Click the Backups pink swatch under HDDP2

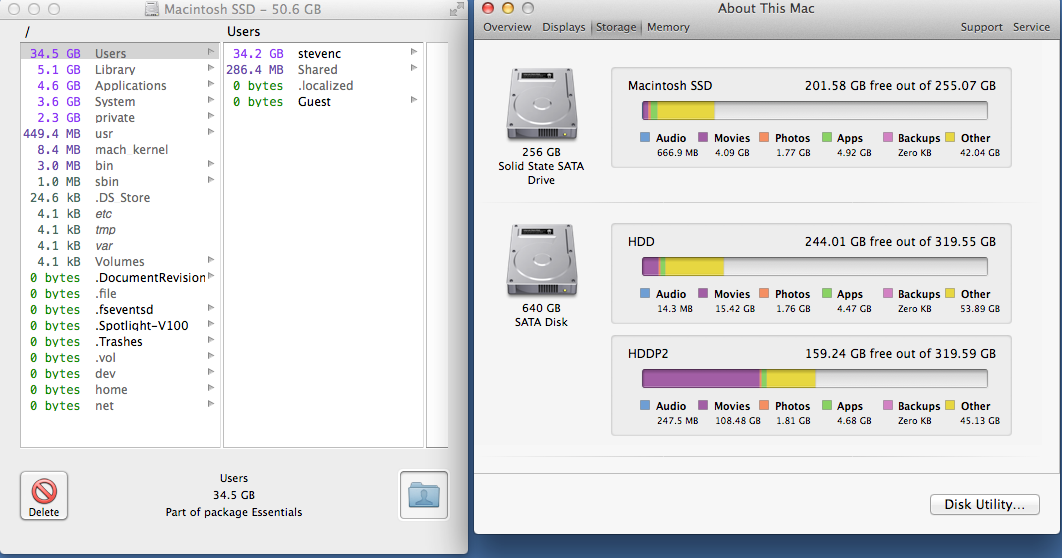(888, 406)
